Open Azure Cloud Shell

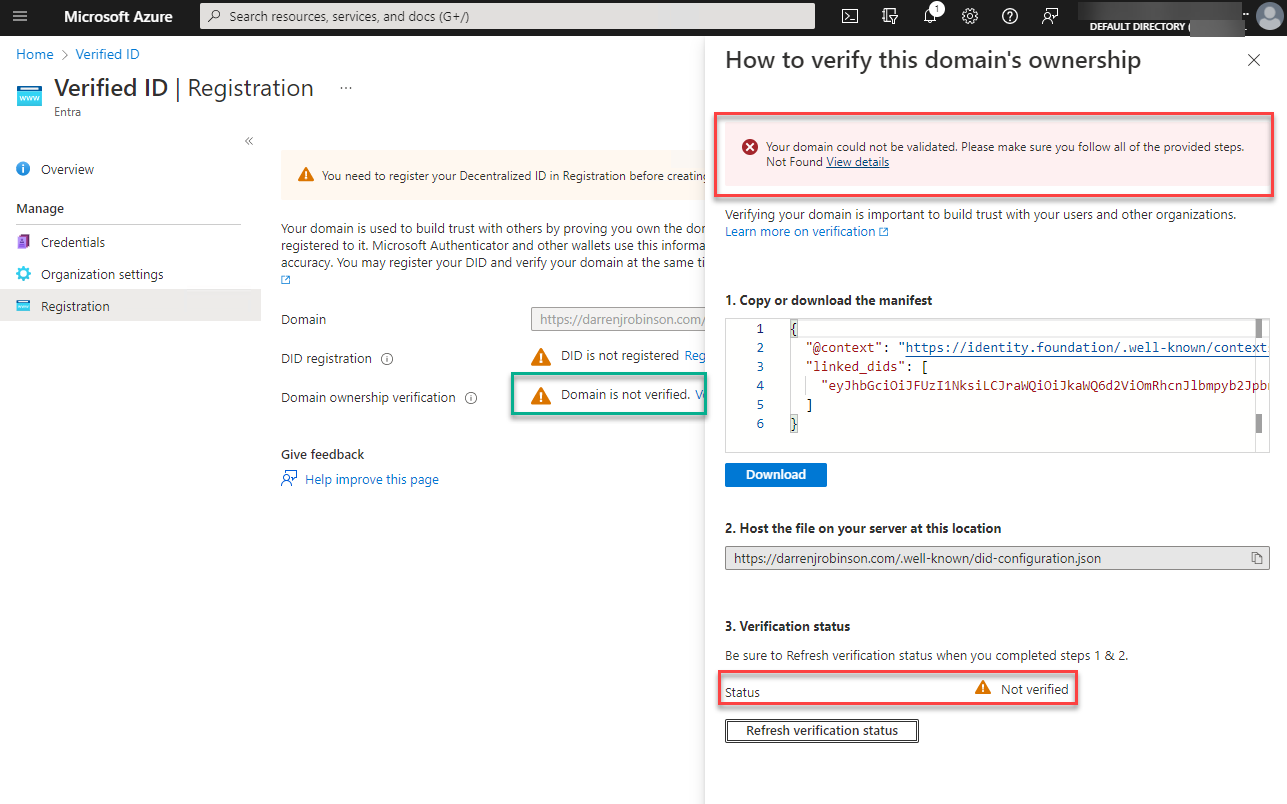tap(849, 16)
